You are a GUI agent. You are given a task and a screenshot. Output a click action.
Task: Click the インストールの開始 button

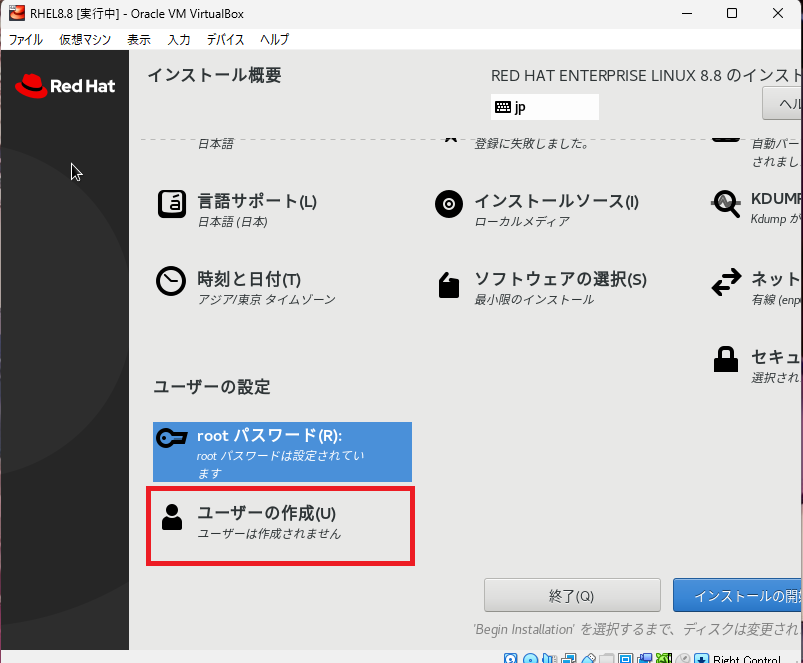737,595
